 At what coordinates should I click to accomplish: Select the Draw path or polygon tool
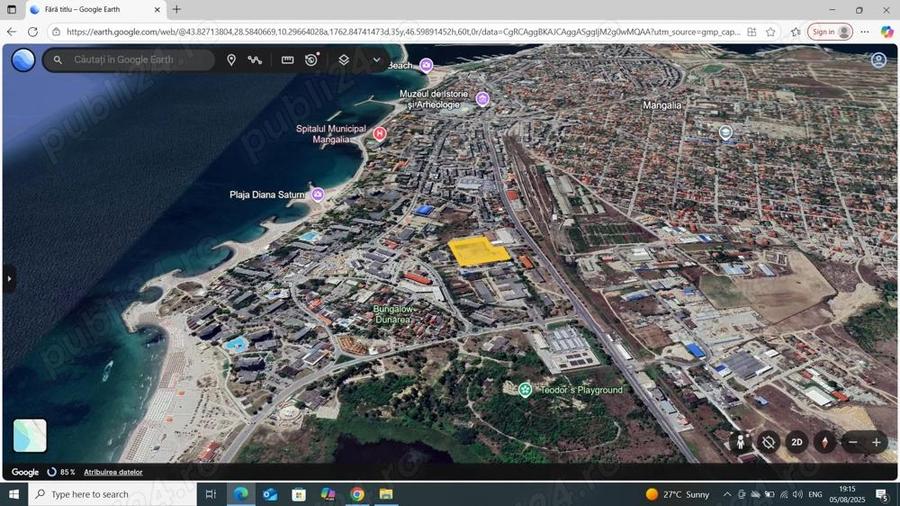[x=255, y=60]
